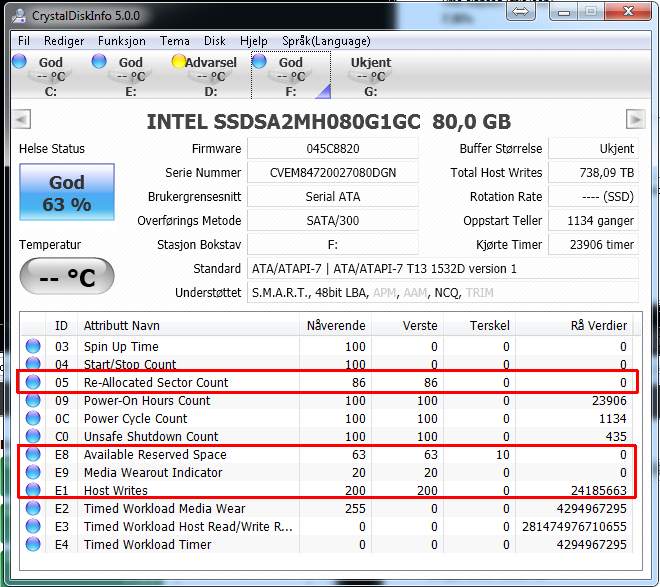Screen dimensions: 660x587
Task: Click the serial number field CVEM84720027080DGN
Action: 333,173
